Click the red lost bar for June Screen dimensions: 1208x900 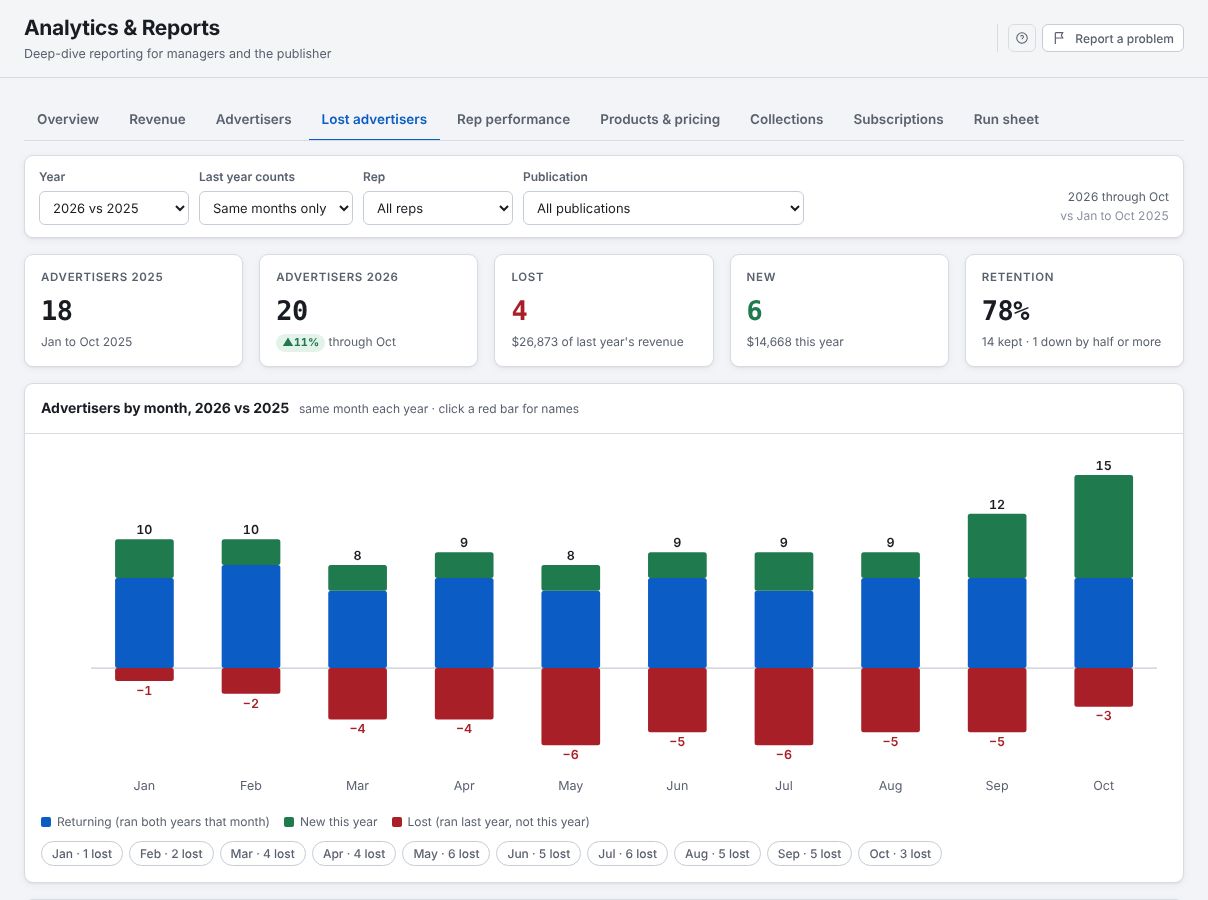[x=677, y=700]
